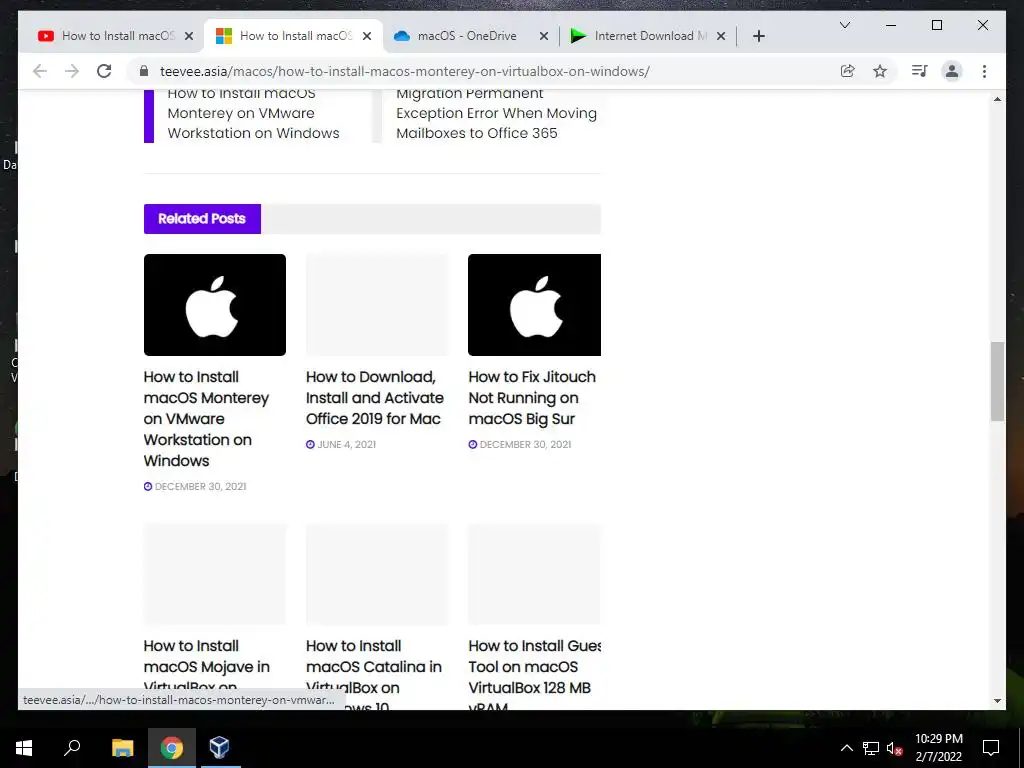The image size is (1024, 768).
Task: Share this page with the share icon
Action: pyautogui.click(x=847, y=71)
